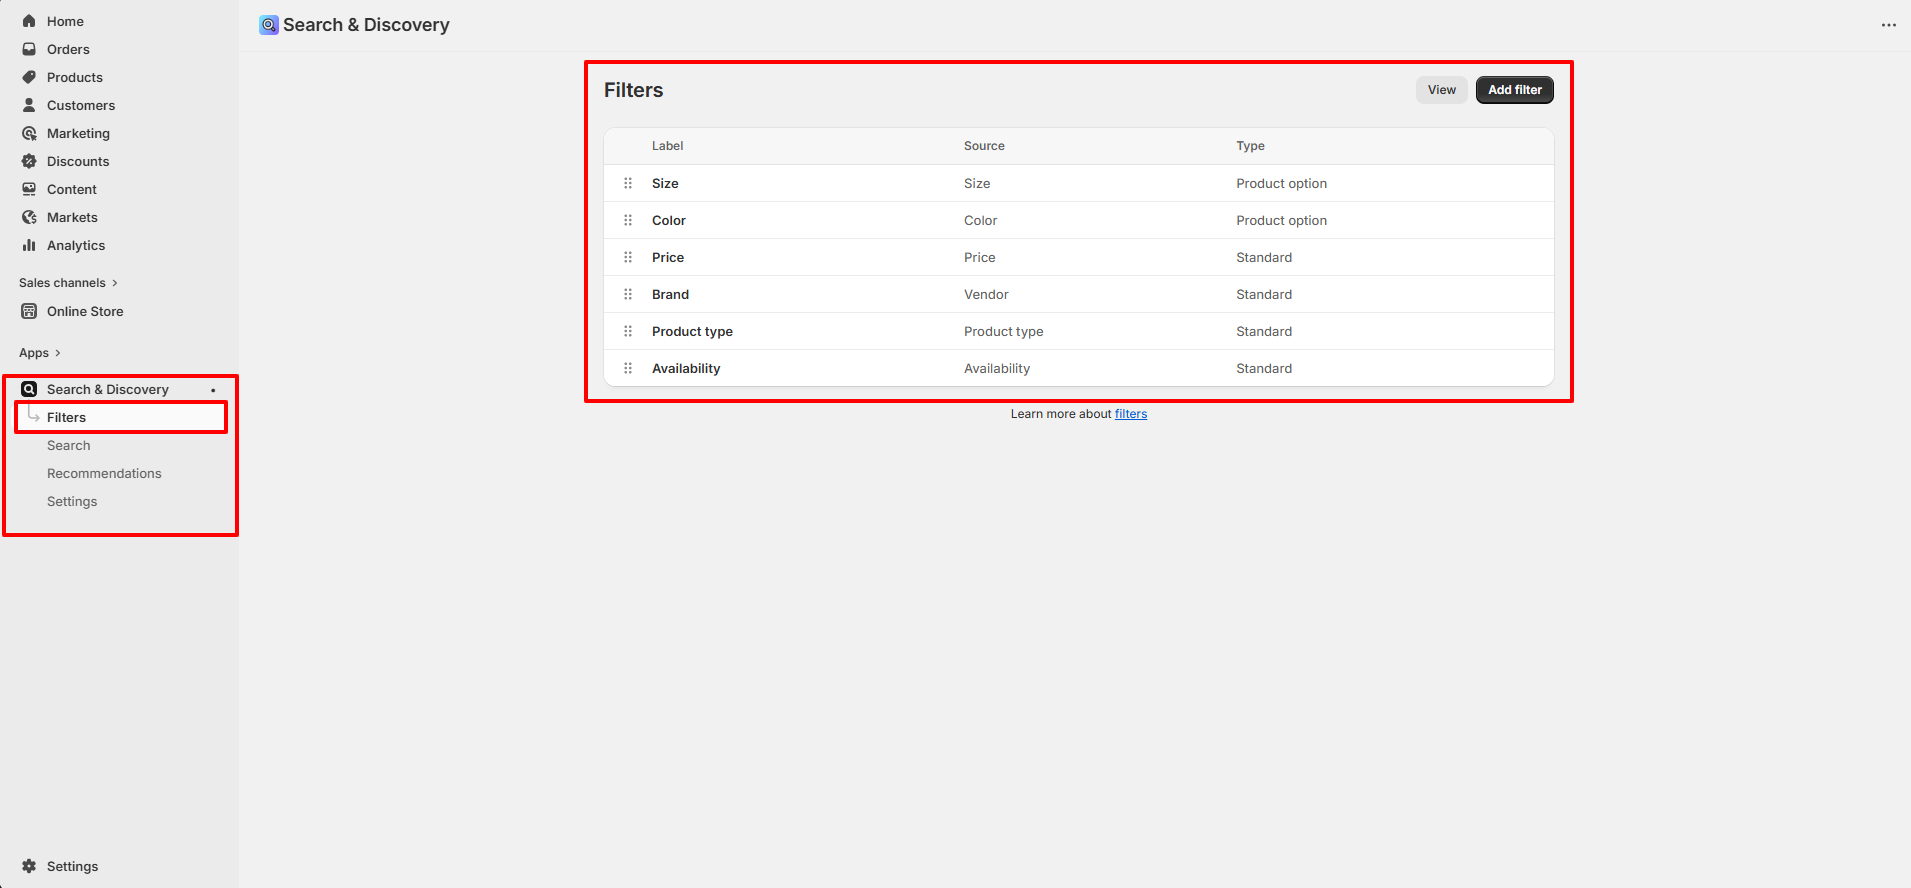This screenshot has width=1911, height=888.
Task: Click the Analytics bar chart icon
Action: [29, 245]
